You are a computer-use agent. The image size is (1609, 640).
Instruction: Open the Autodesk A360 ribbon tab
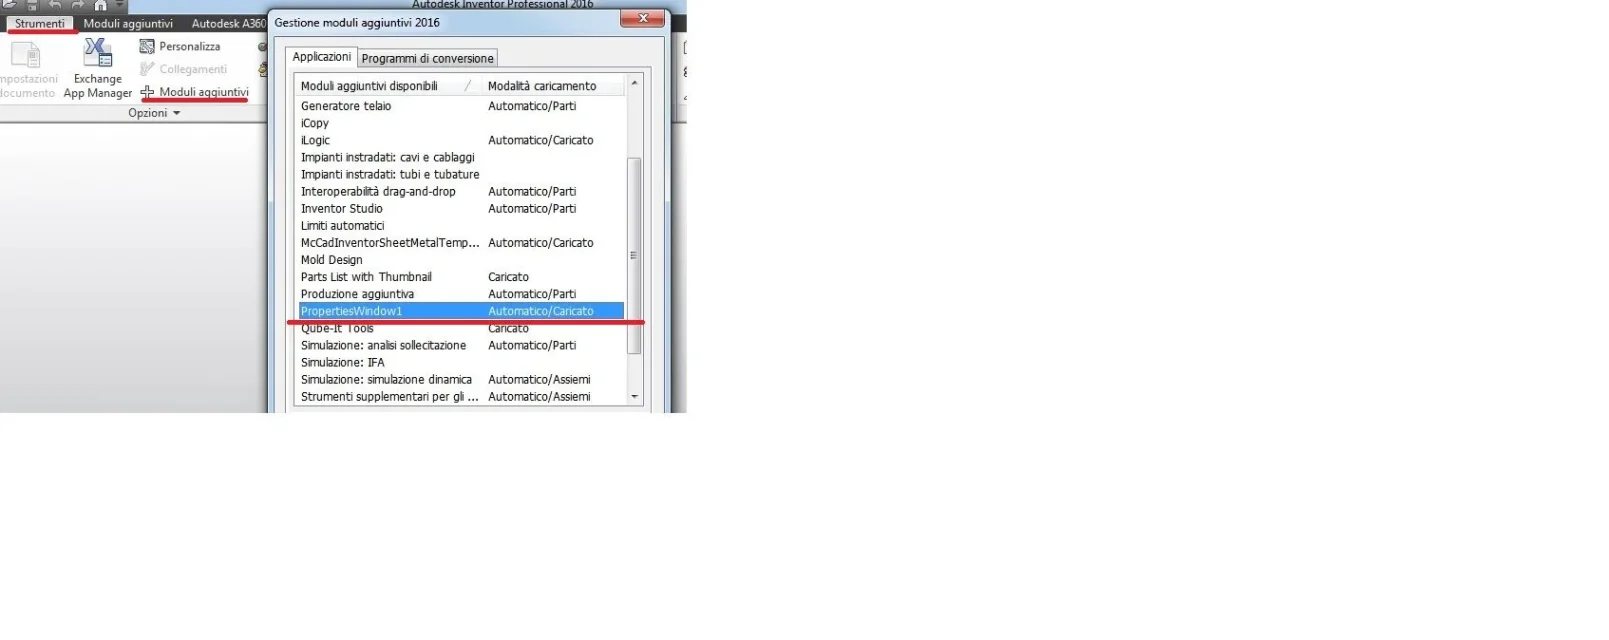[228, 23]
